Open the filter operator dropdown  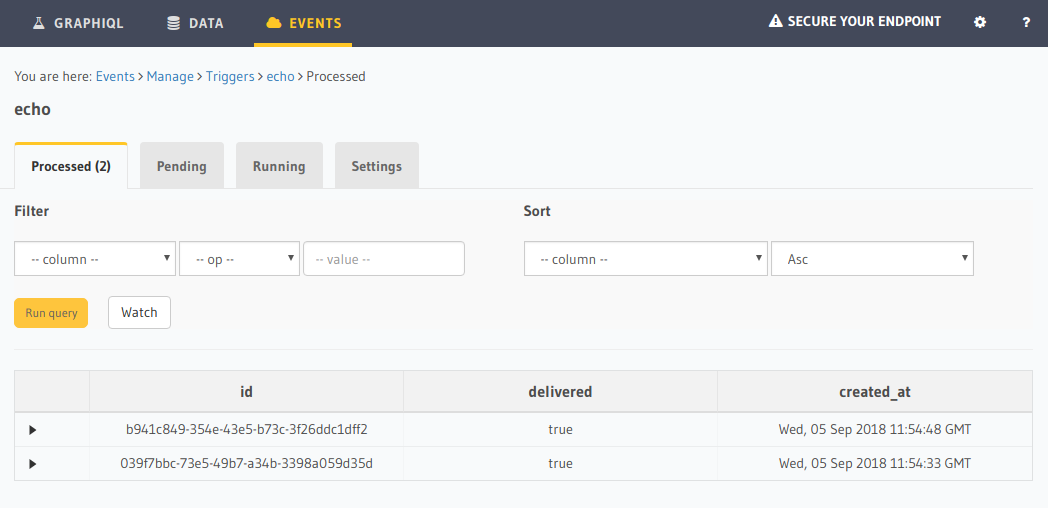(x=239, y=259)
